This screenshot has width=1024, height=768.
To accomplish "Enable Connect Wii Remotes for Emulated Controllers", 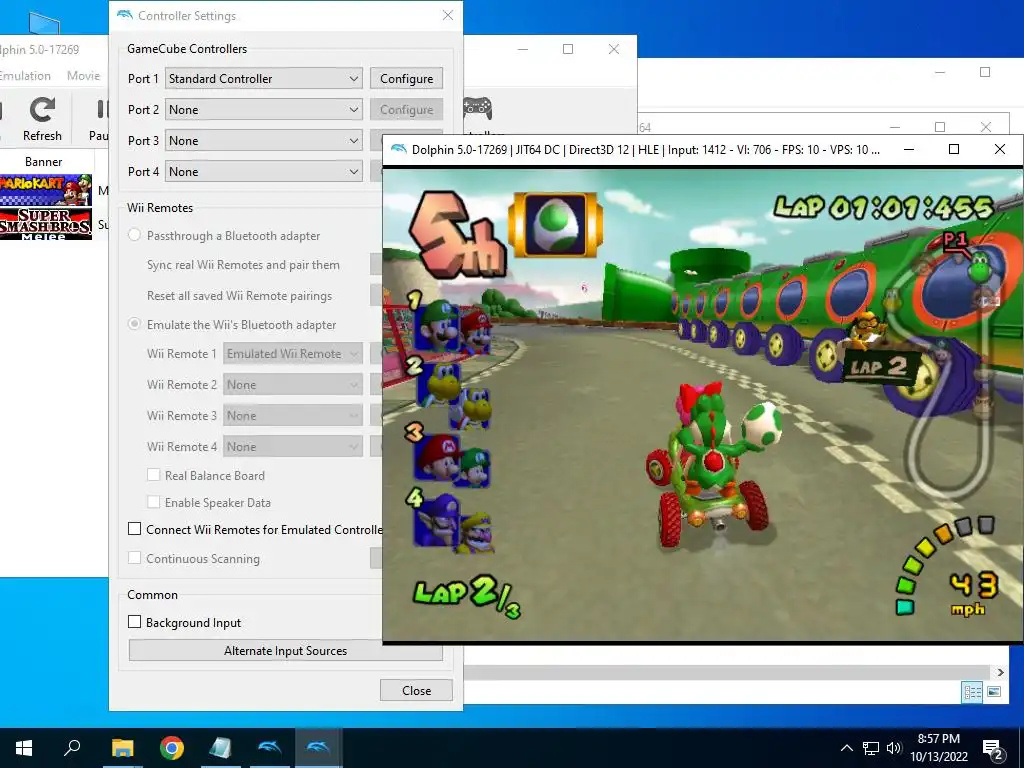I will pos(135,529).
